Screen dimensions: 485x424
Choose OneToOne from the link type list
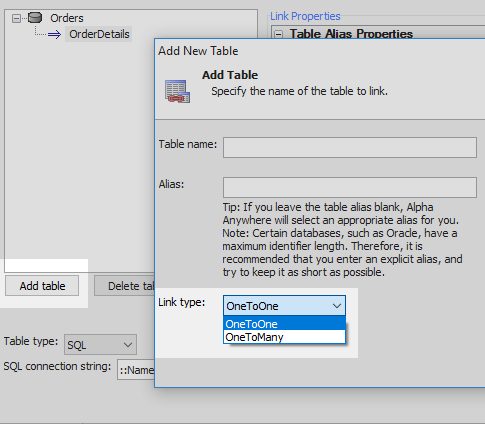284,324
